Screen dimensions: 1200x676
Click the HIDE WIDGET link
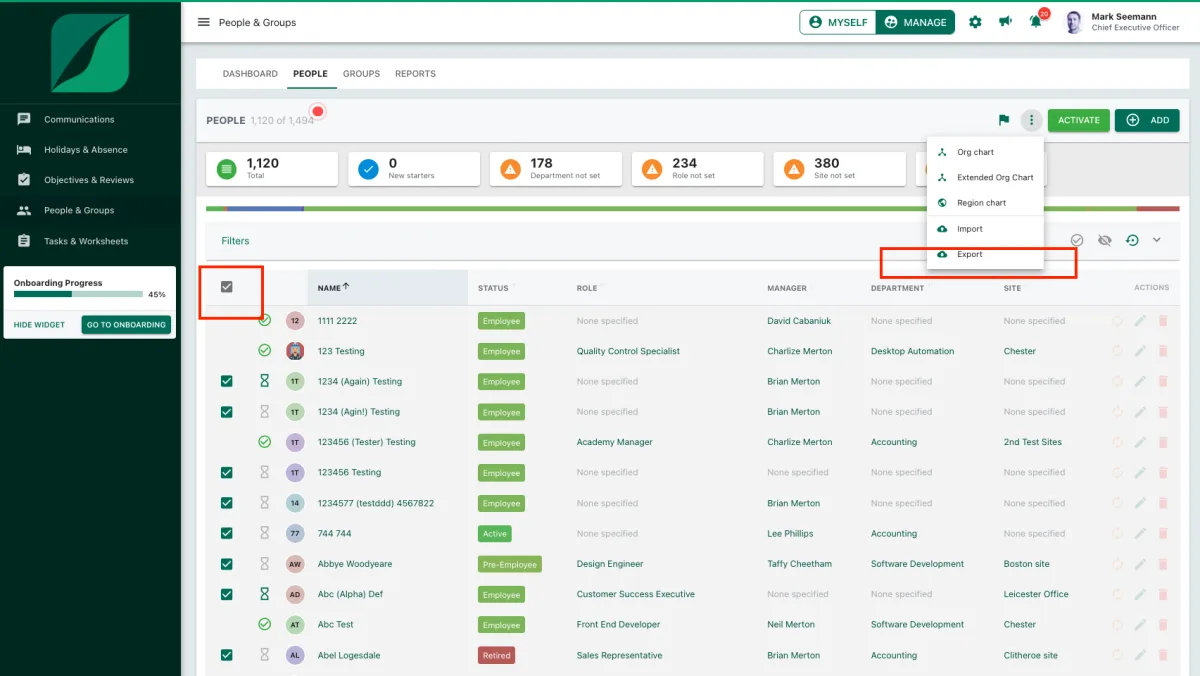[x=40, y=325]
